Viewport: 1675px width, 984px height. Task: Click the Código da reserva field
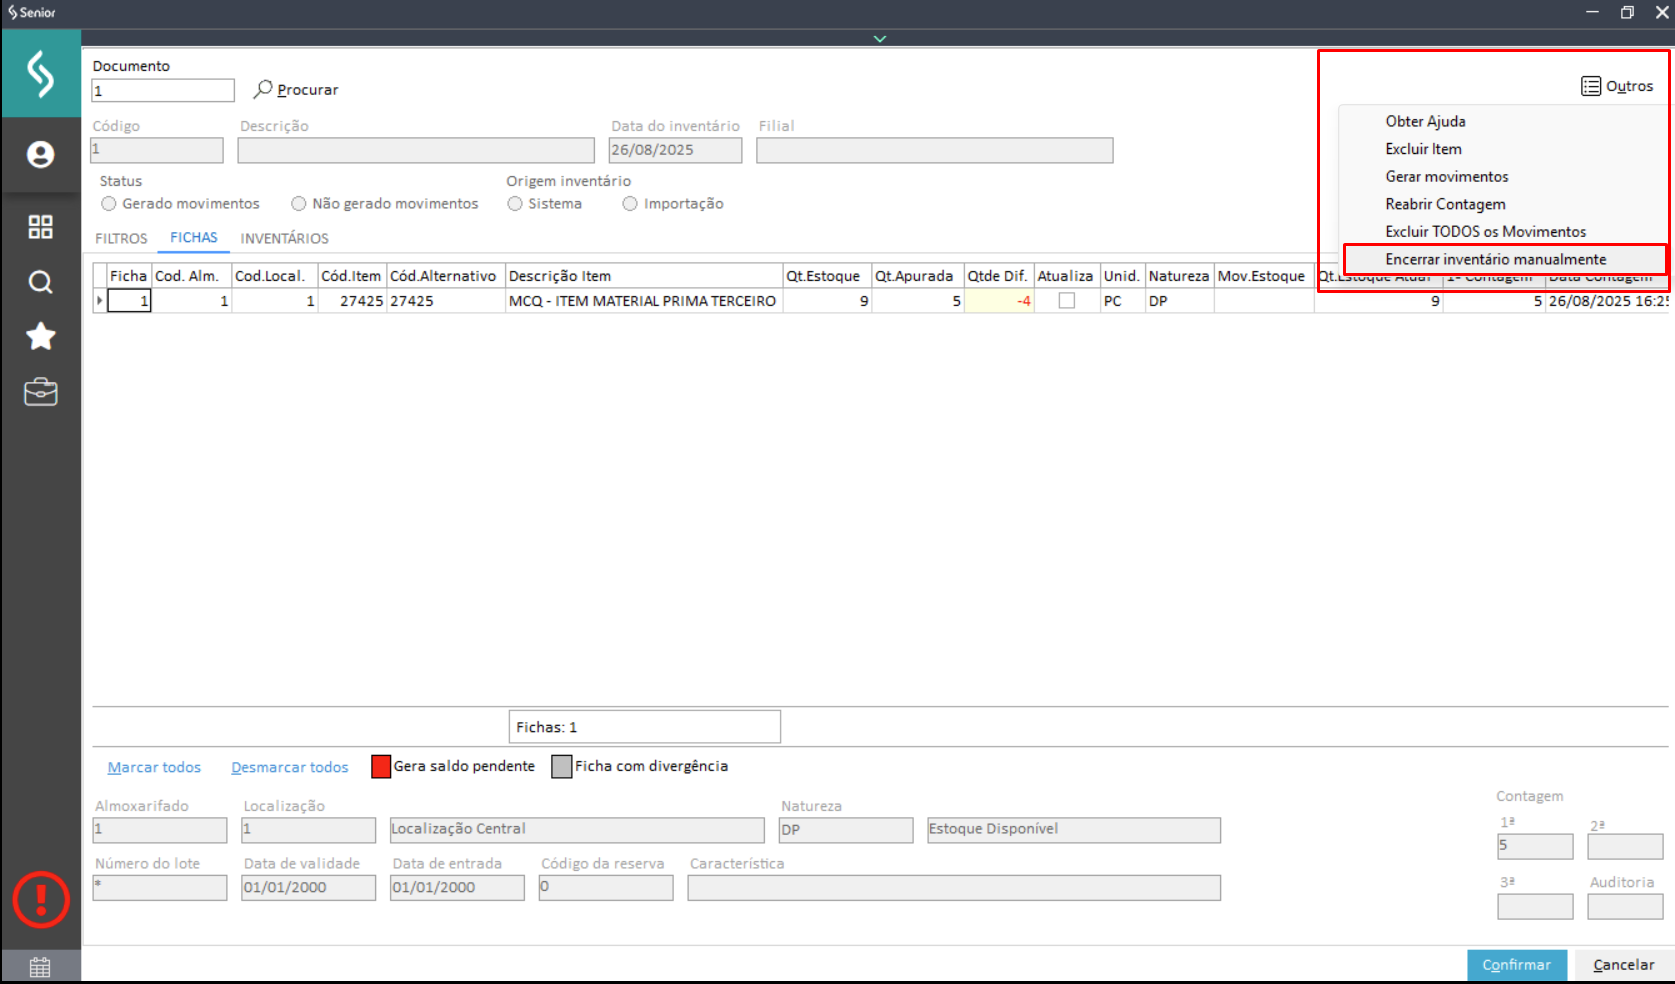pos(606,887)
